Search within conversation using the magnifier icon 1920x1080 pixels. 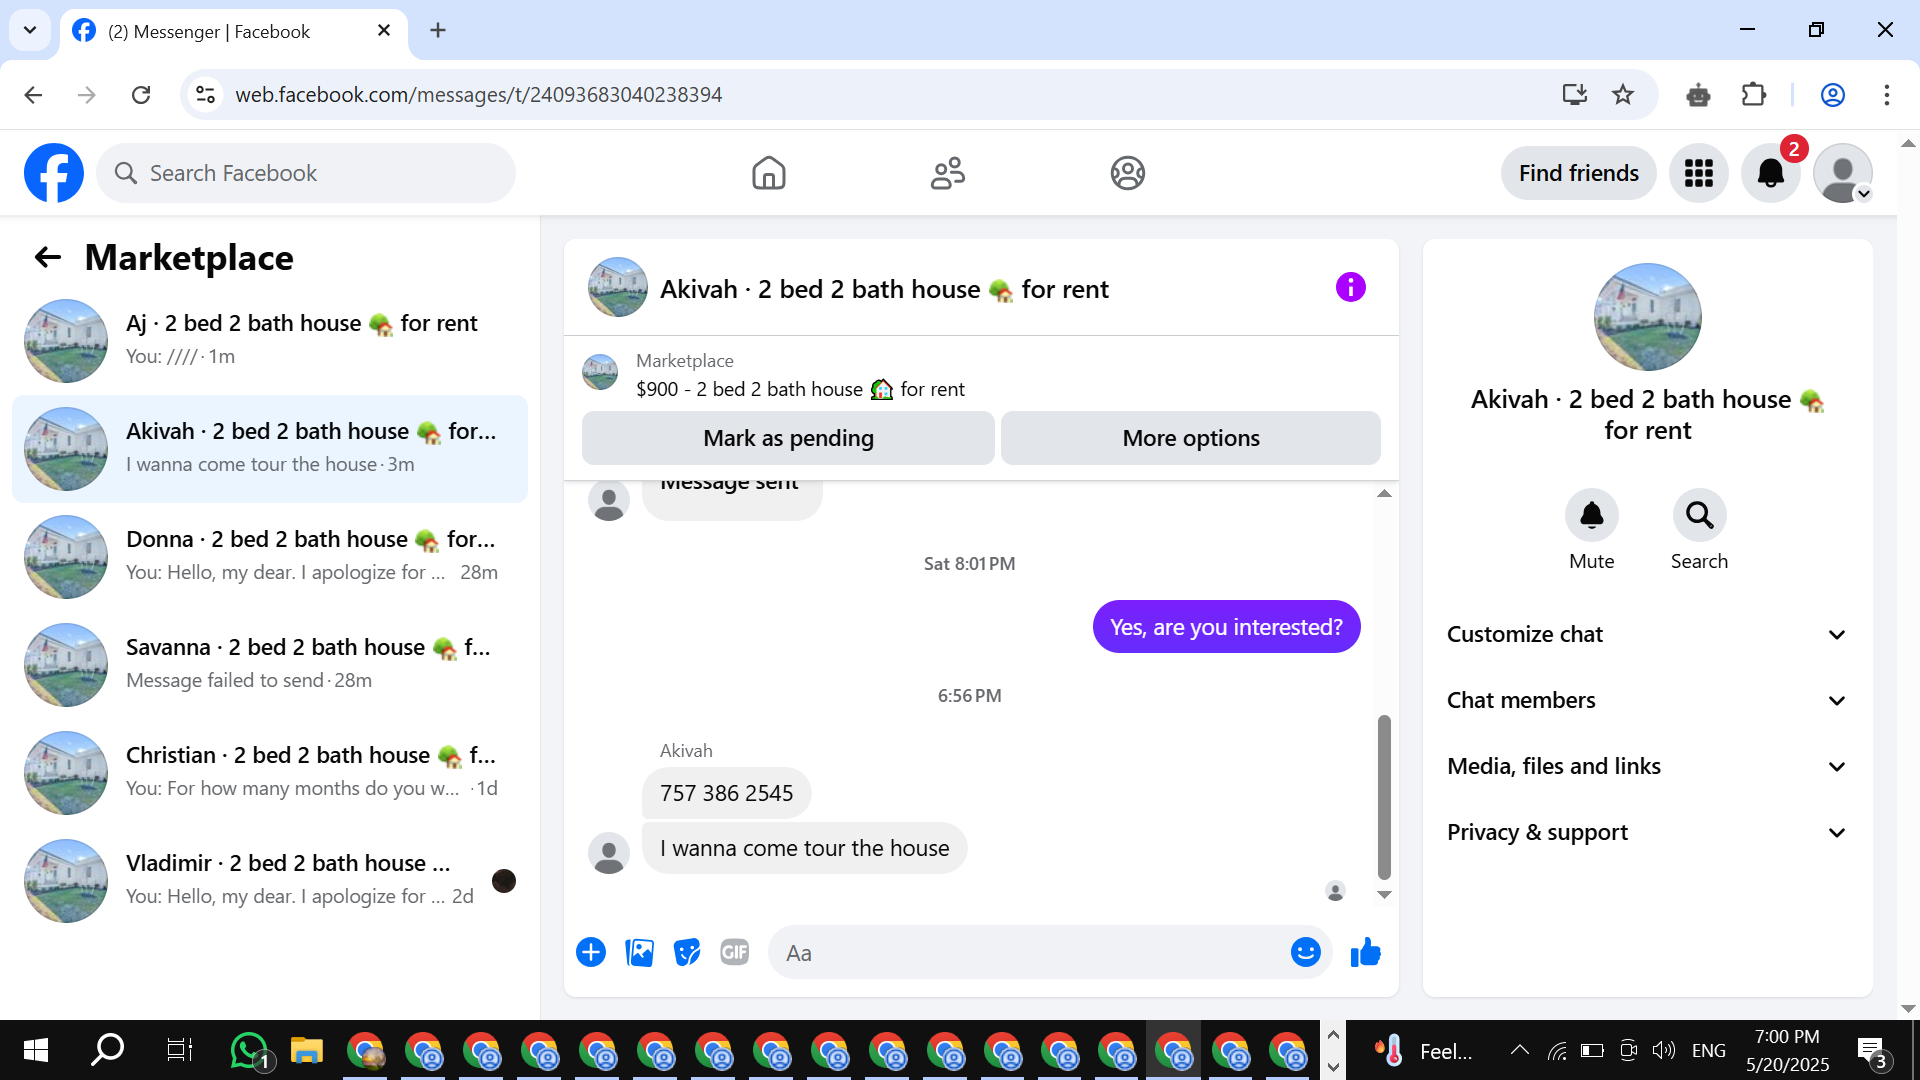coord(1699,516)
